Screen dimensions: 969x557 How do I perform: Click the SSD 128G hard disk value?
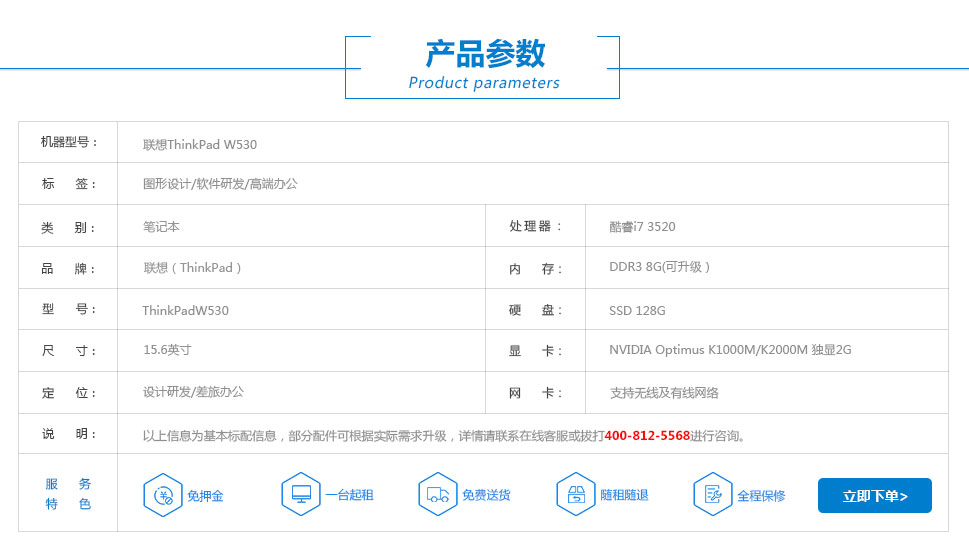pyautogui.click(x=637, y=310)
